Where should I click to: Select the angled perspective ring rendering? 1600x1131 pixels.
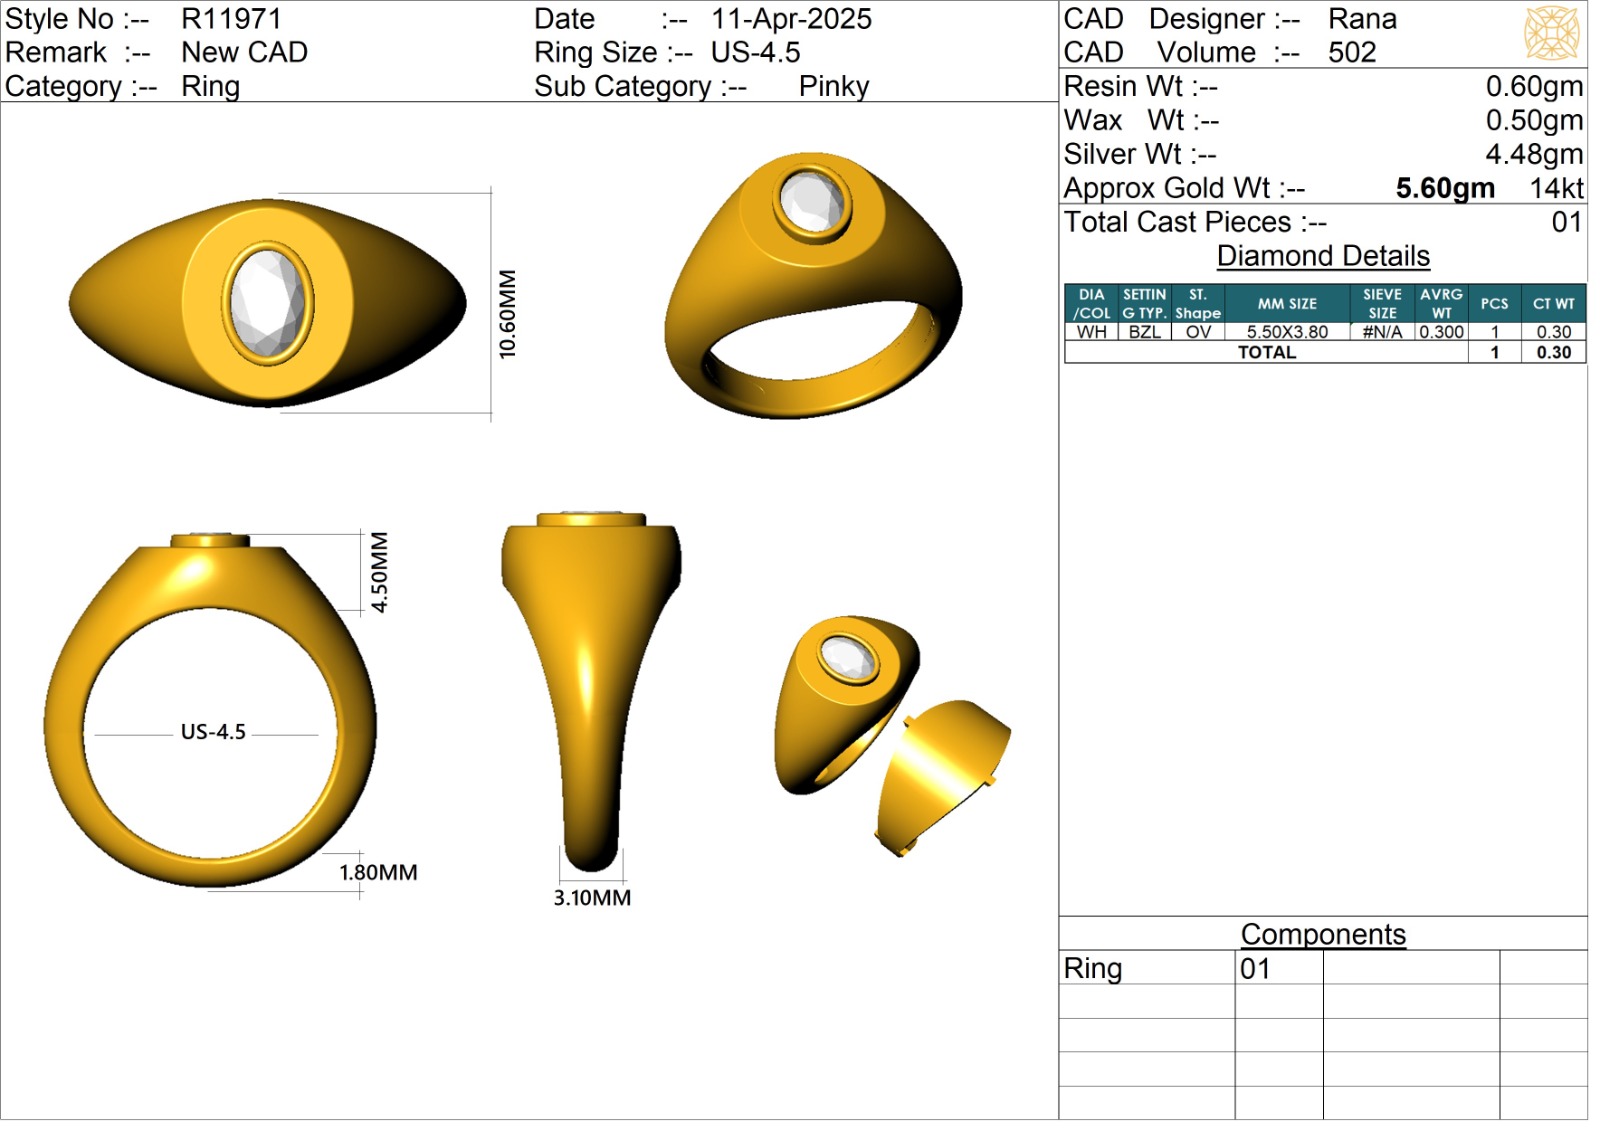pyautogui.click(x=812, y=286)
